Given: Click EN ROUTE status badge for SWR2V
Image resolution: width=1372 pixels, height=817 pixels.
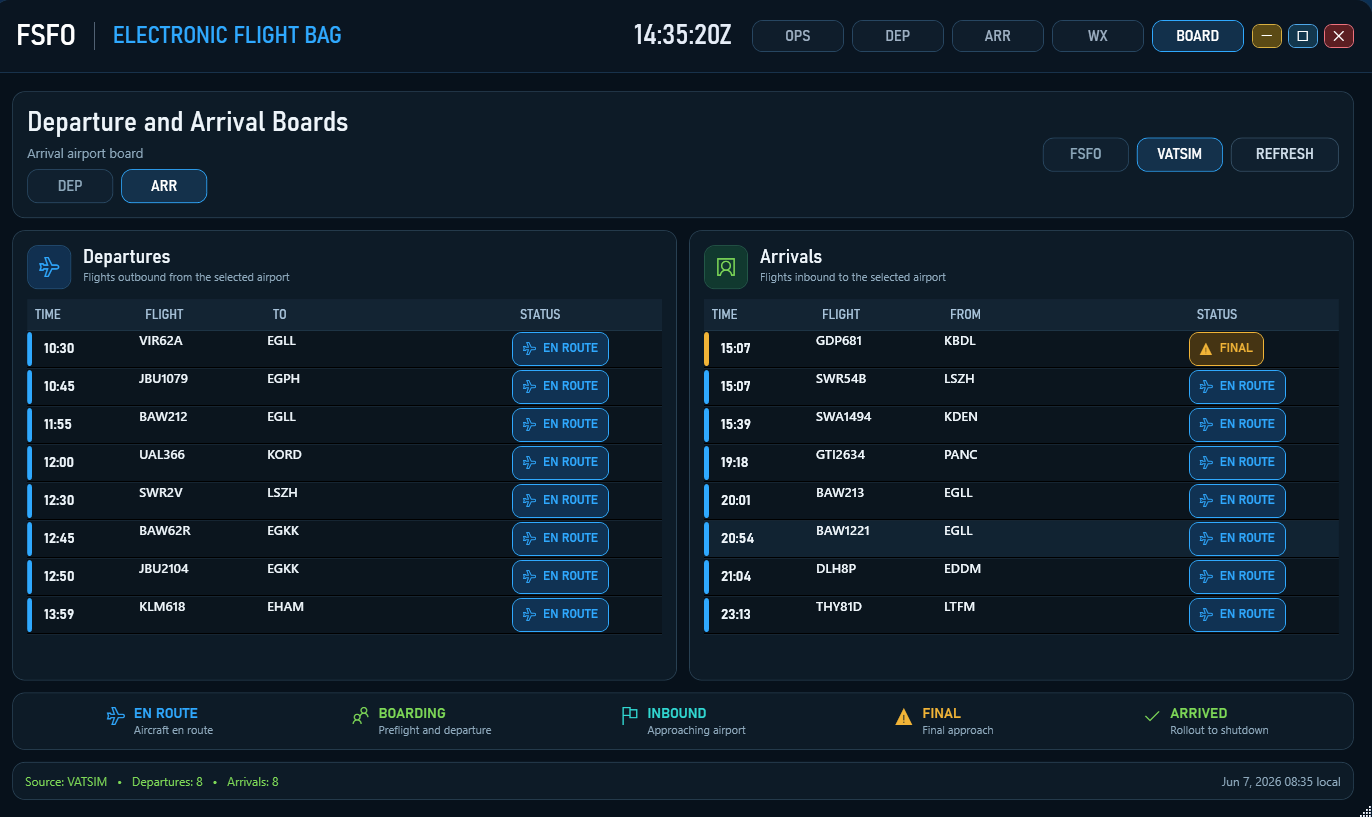Looking at the screenshot, I should [560, 501].
